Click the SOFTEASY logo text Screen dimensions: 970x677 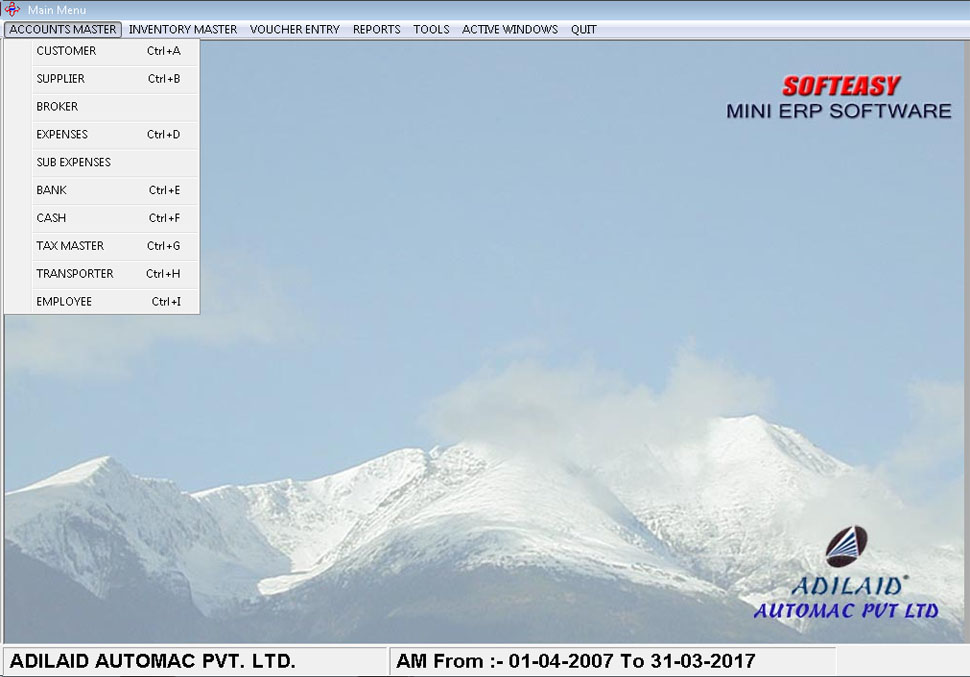841,86
